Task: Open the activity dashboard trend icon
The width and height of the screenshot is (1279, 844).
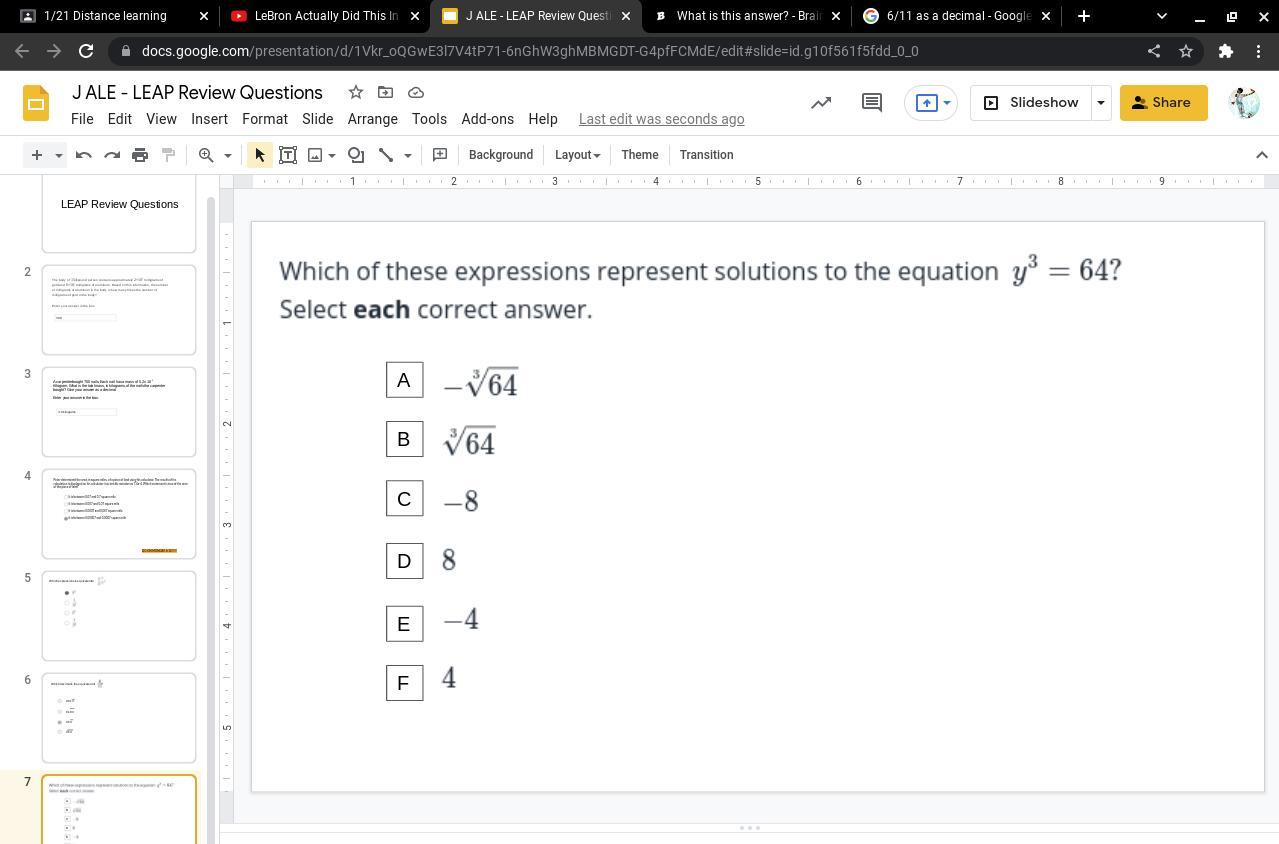Action: 821,102
